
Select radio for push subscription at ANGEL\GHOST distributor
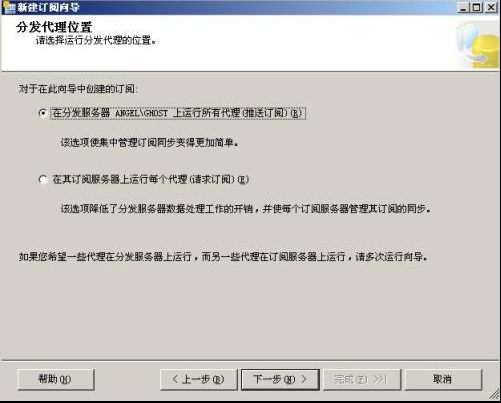click(x=43, y=113)
